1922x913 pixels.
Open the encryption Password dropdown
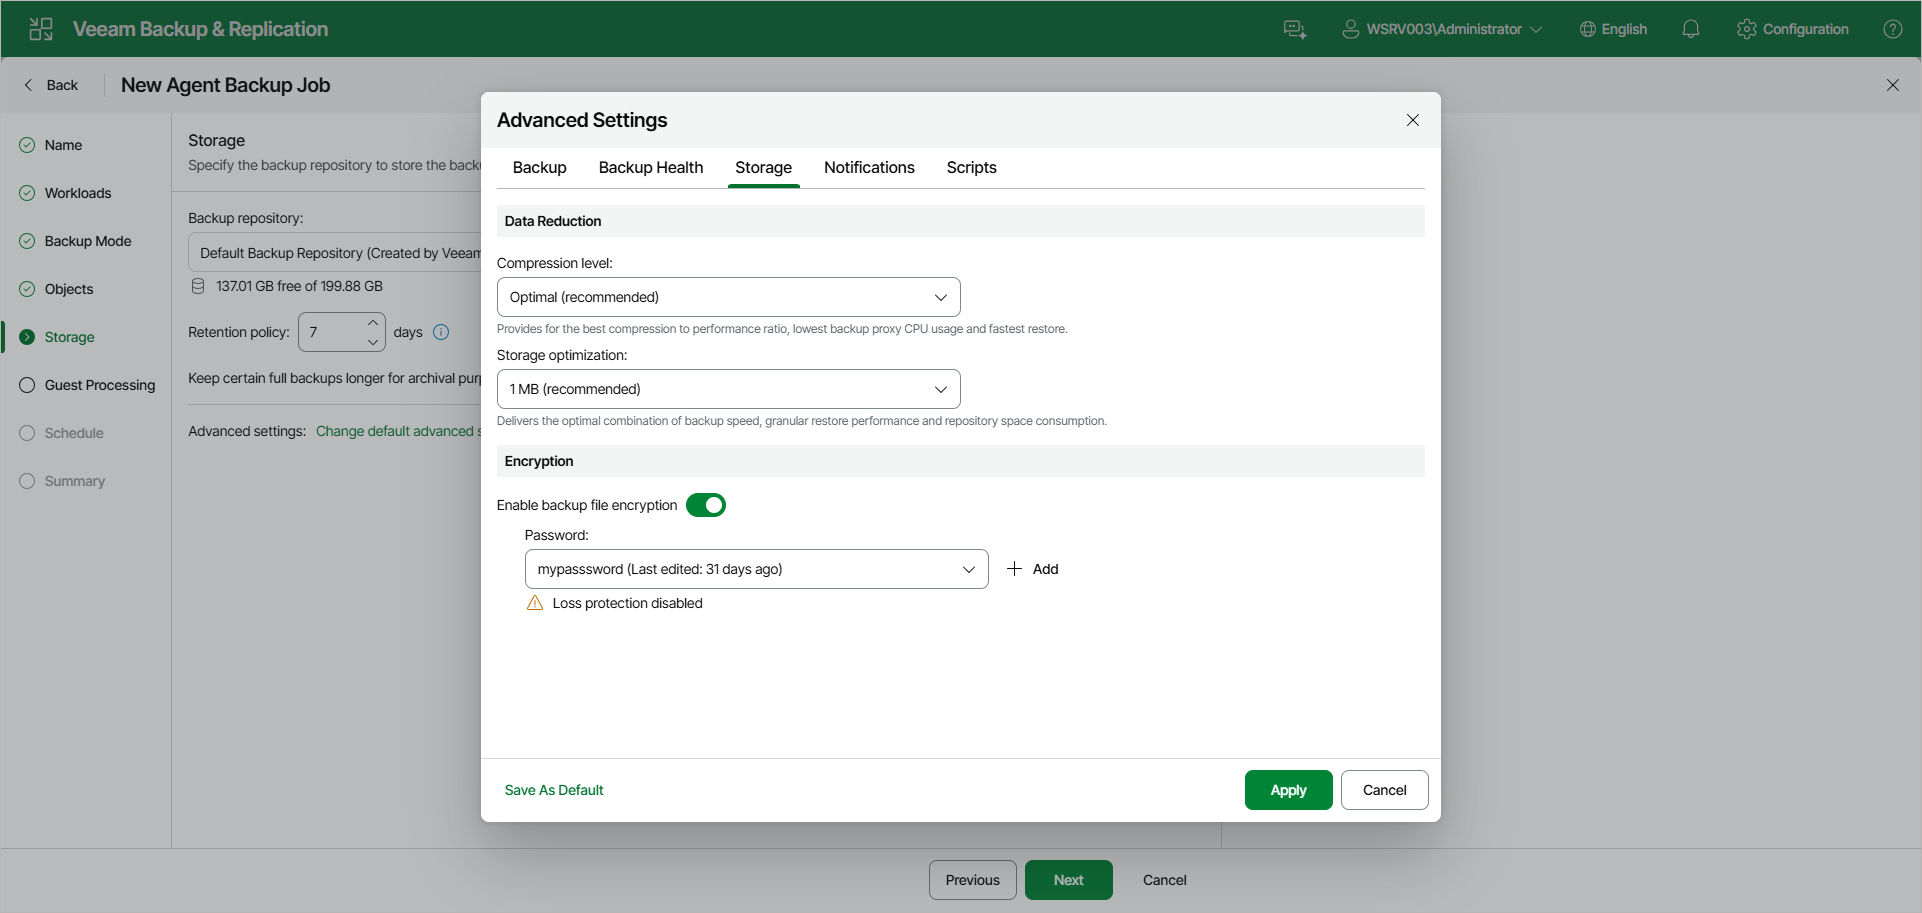point(757,569)
